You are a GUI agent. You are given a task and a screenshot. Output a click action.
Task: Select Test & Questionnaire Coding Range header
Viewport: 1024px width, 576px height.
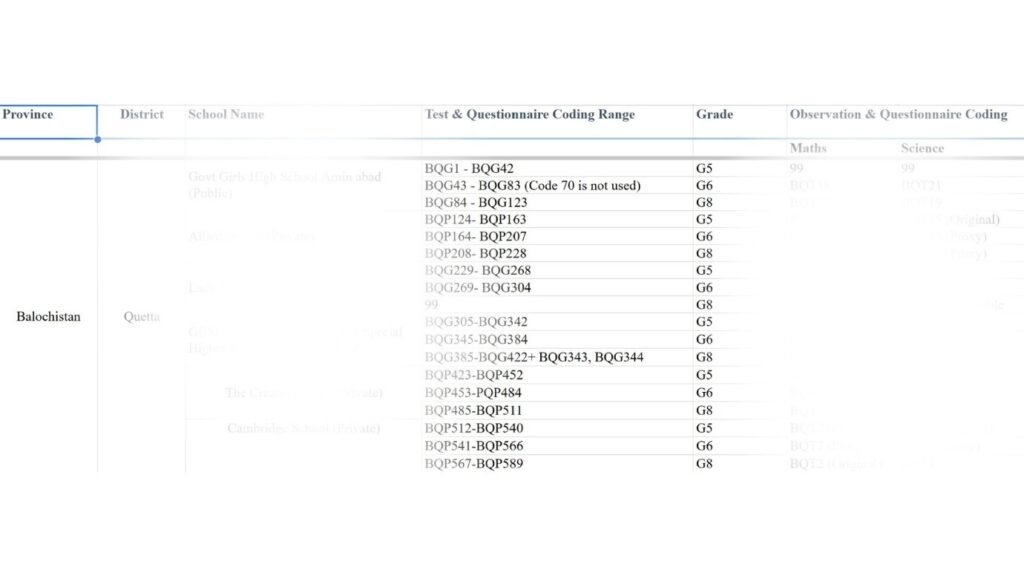(530, 115)
